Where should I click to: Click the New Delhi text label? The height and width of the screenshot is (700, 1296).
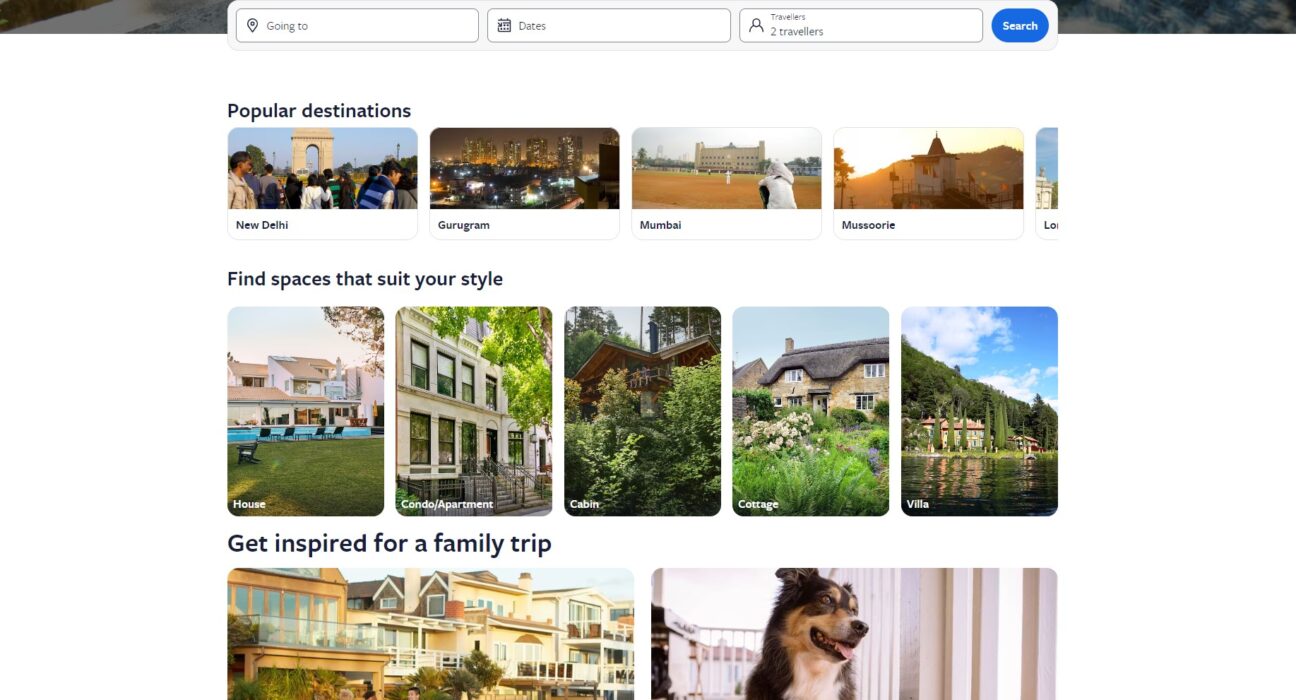[x=262, y=225]
